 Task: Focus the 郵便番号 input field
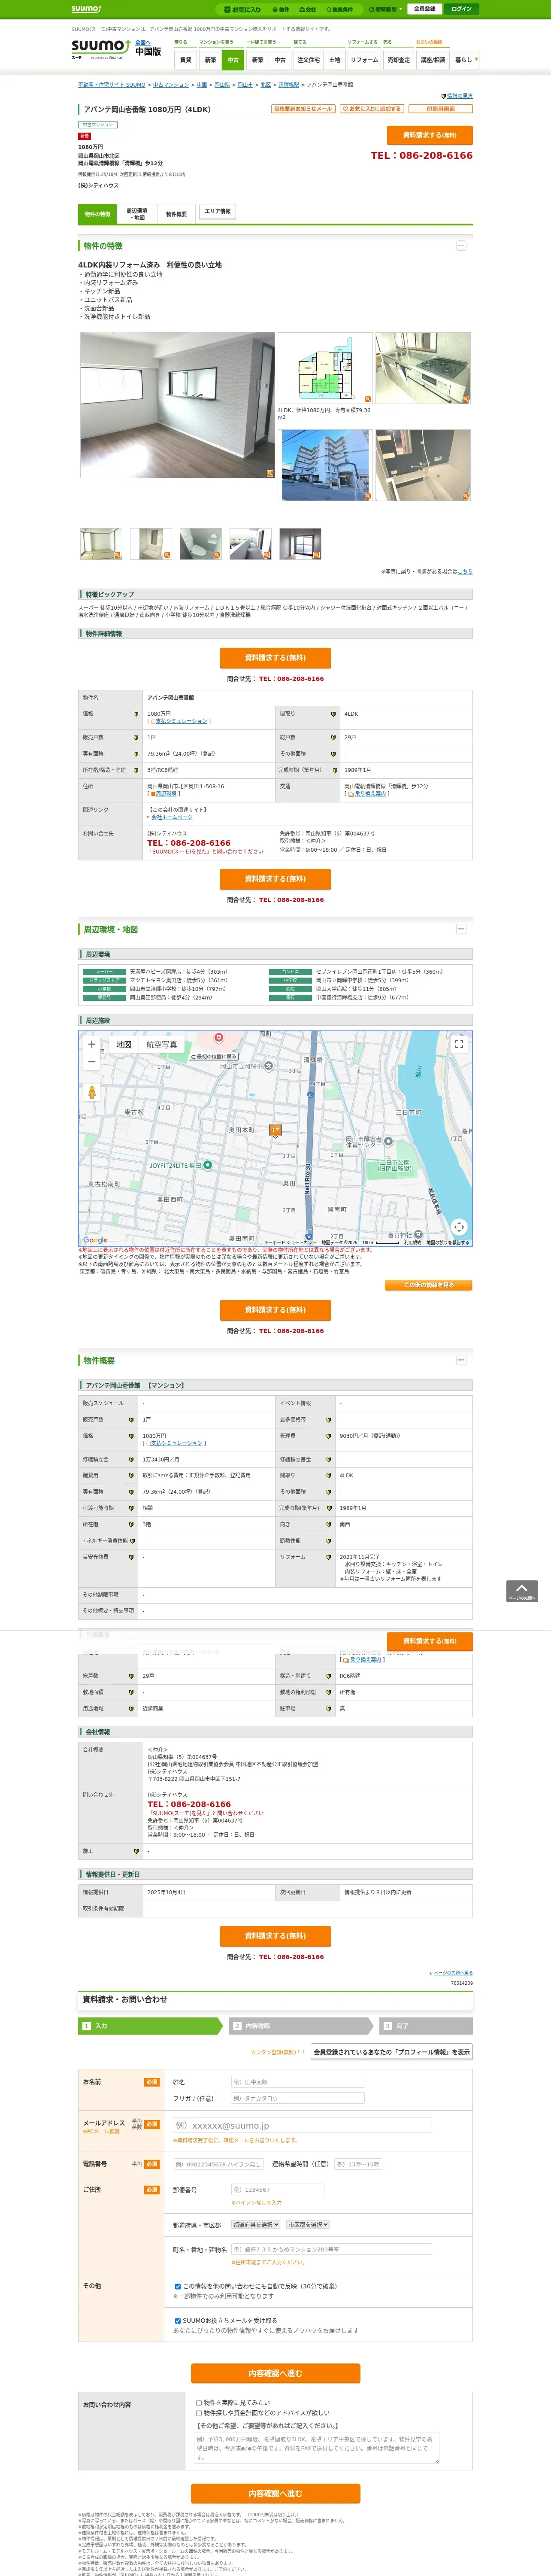278,2190
